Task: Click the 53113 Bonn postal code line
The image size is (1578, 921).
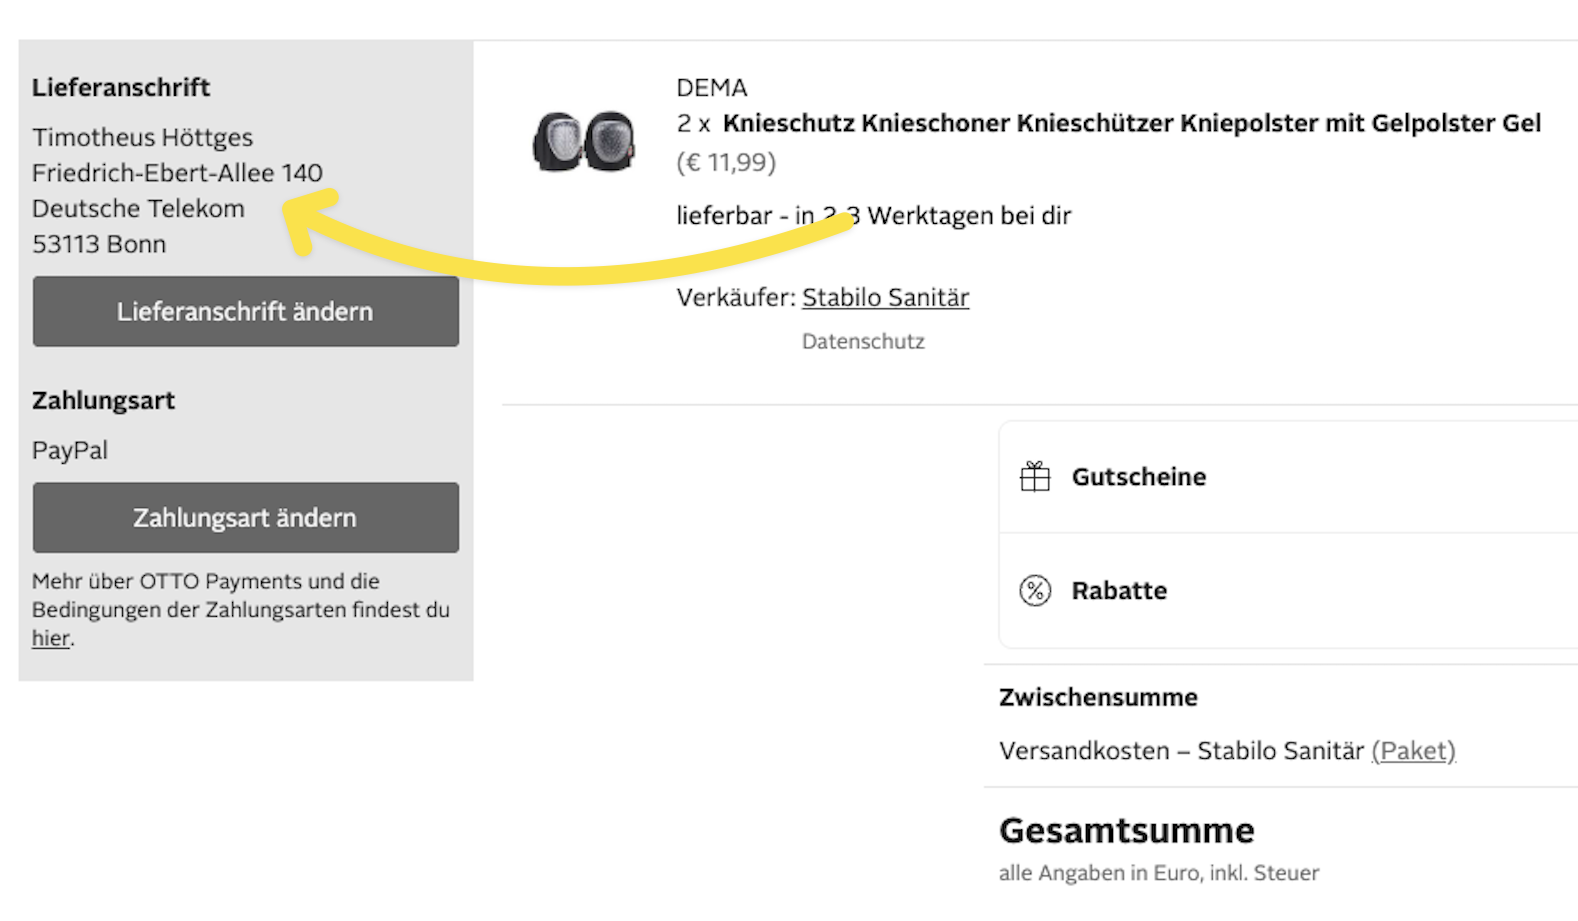Action: point(99,245)
